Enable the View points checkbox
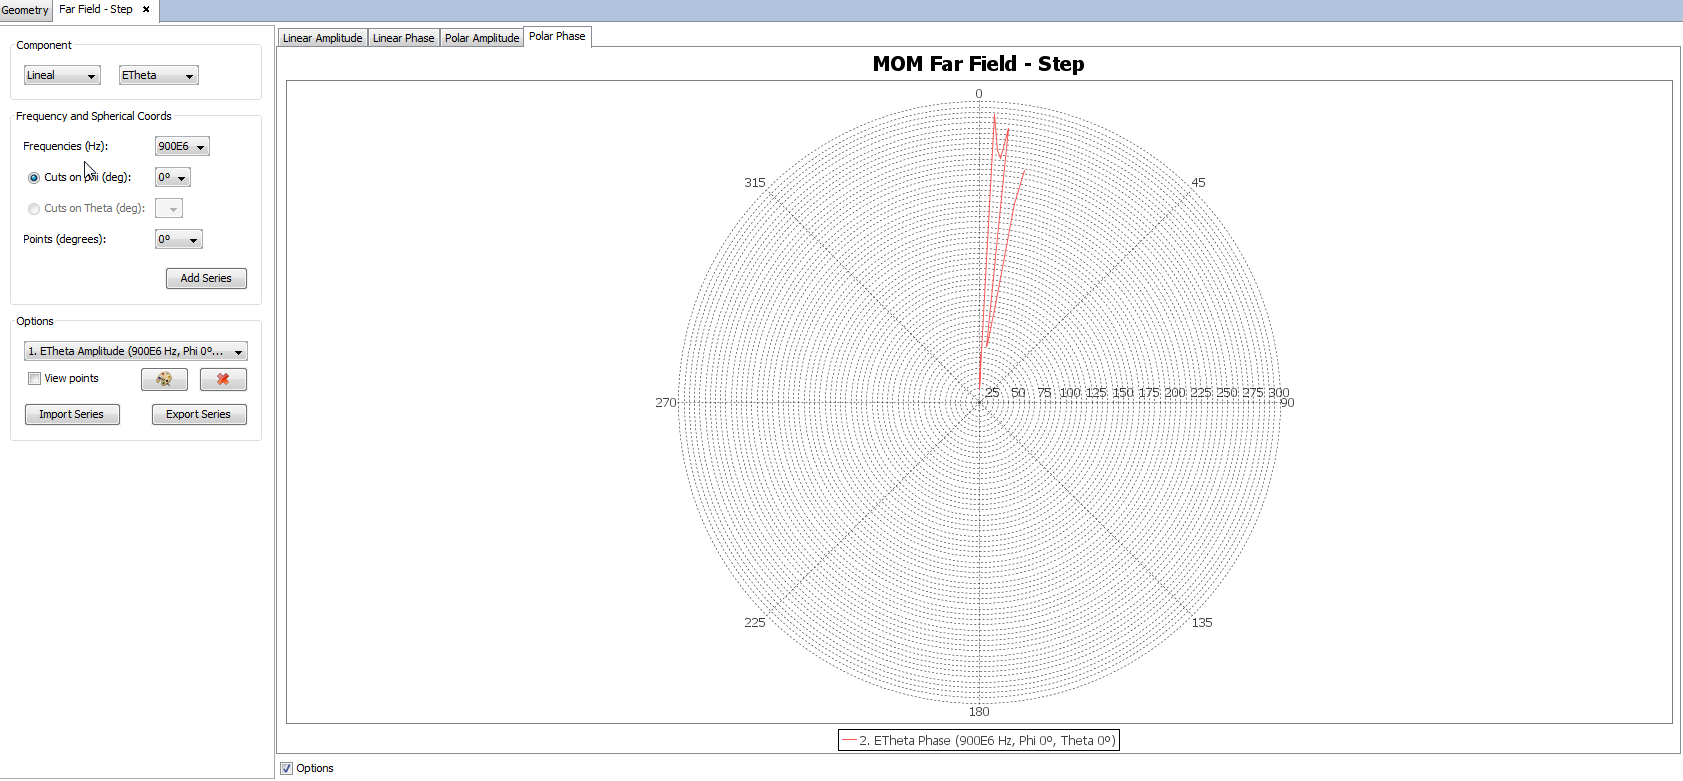The width and height of the screenshot is (1683, 781). (x=35, y=379)
